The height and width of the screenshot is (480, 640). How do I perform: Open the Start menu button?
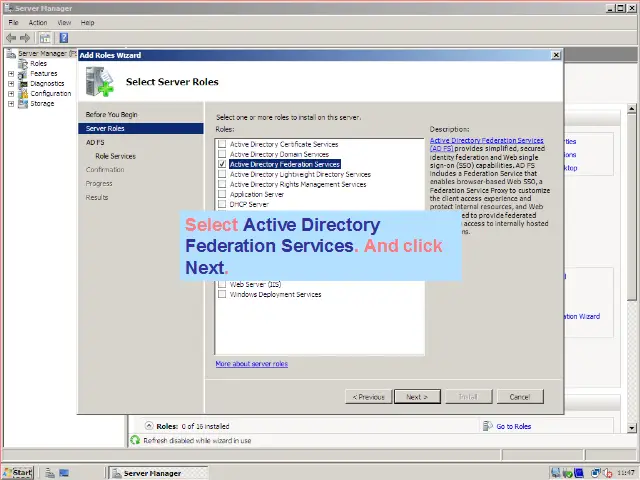(18, 473)
